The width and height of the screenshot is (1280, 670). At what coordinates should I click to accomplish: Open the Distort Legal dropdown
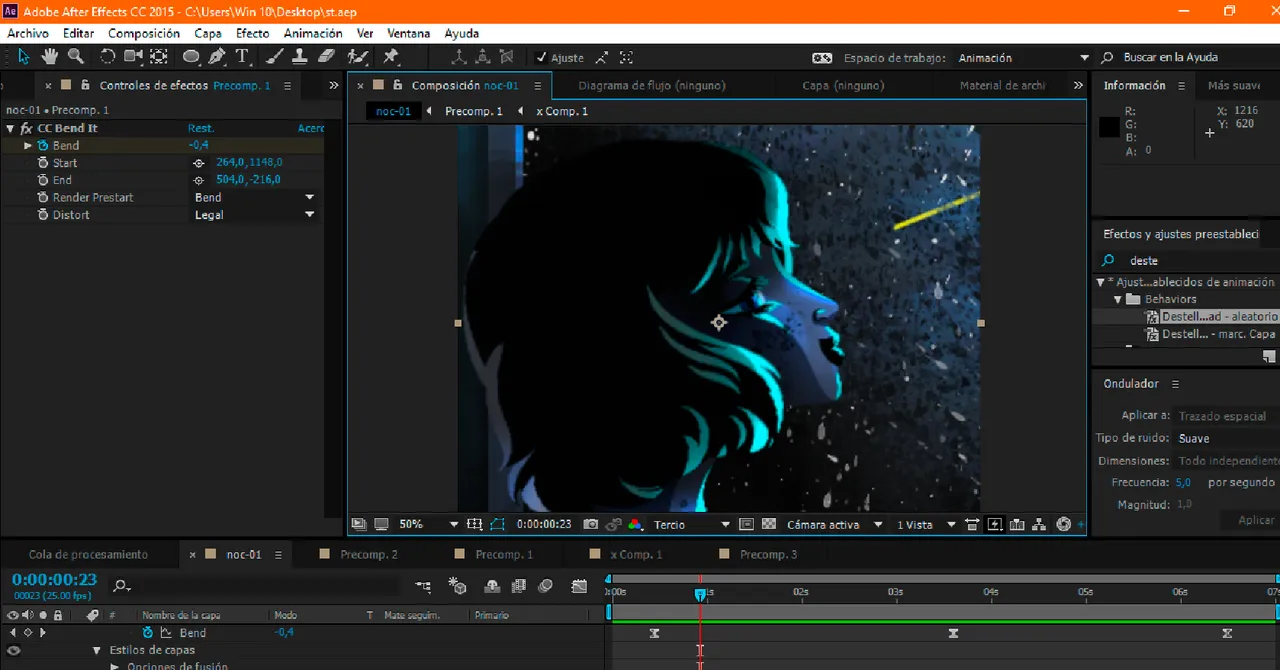click(254, 215)
